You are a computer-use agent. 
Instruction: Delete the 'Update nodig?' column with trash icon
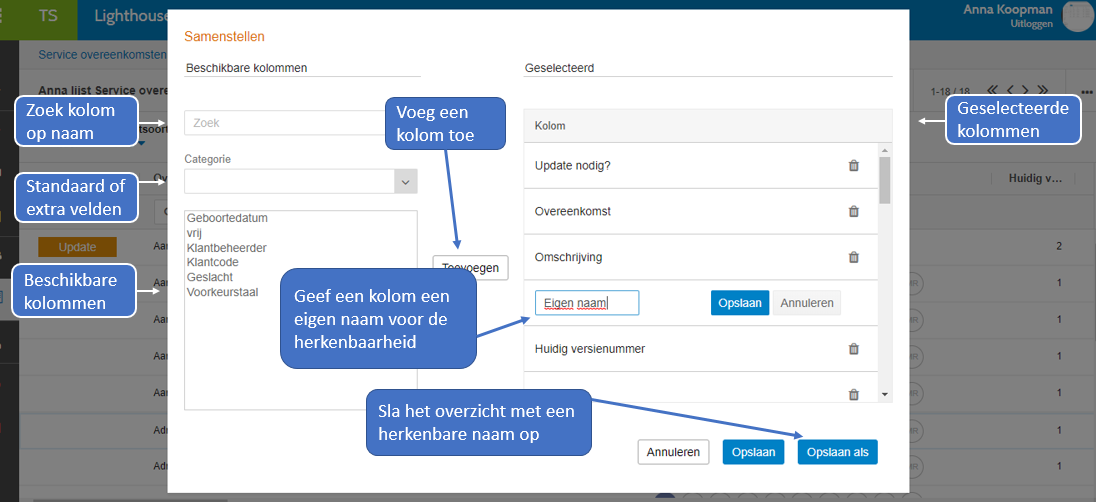pos(853,166)
